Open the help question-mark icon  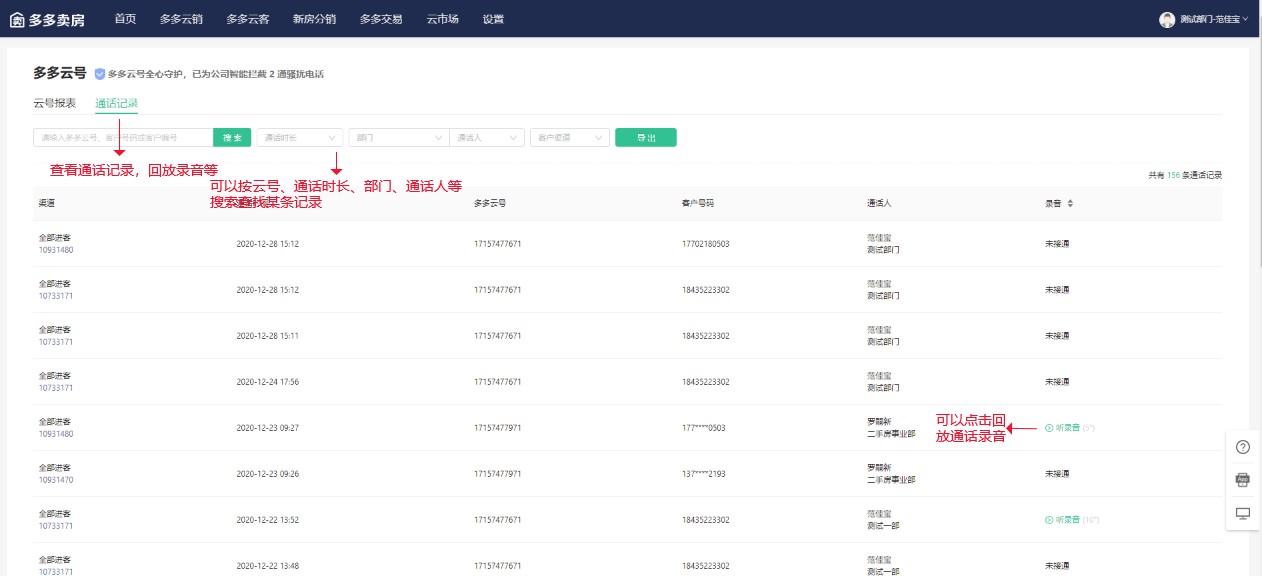point(1243,447)
